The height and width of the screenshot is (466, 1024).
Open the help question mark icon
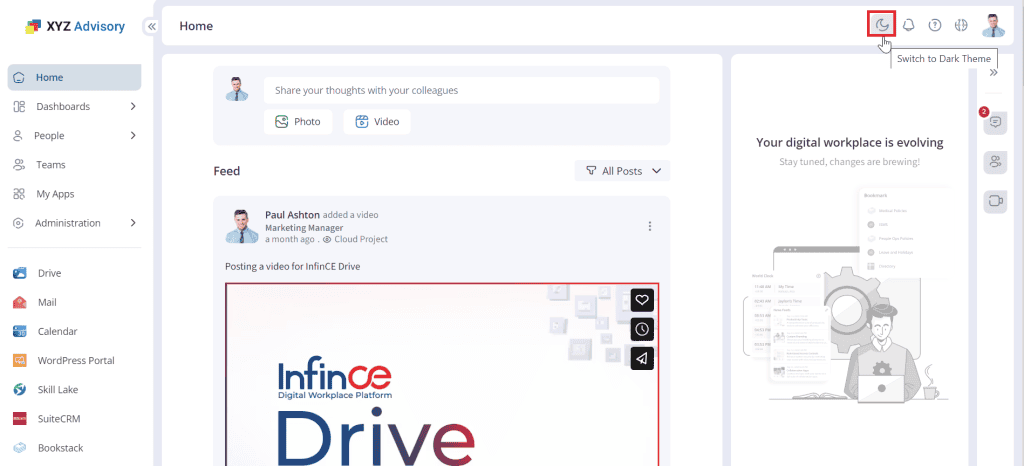pyautogui.click(x=935, y=25)
